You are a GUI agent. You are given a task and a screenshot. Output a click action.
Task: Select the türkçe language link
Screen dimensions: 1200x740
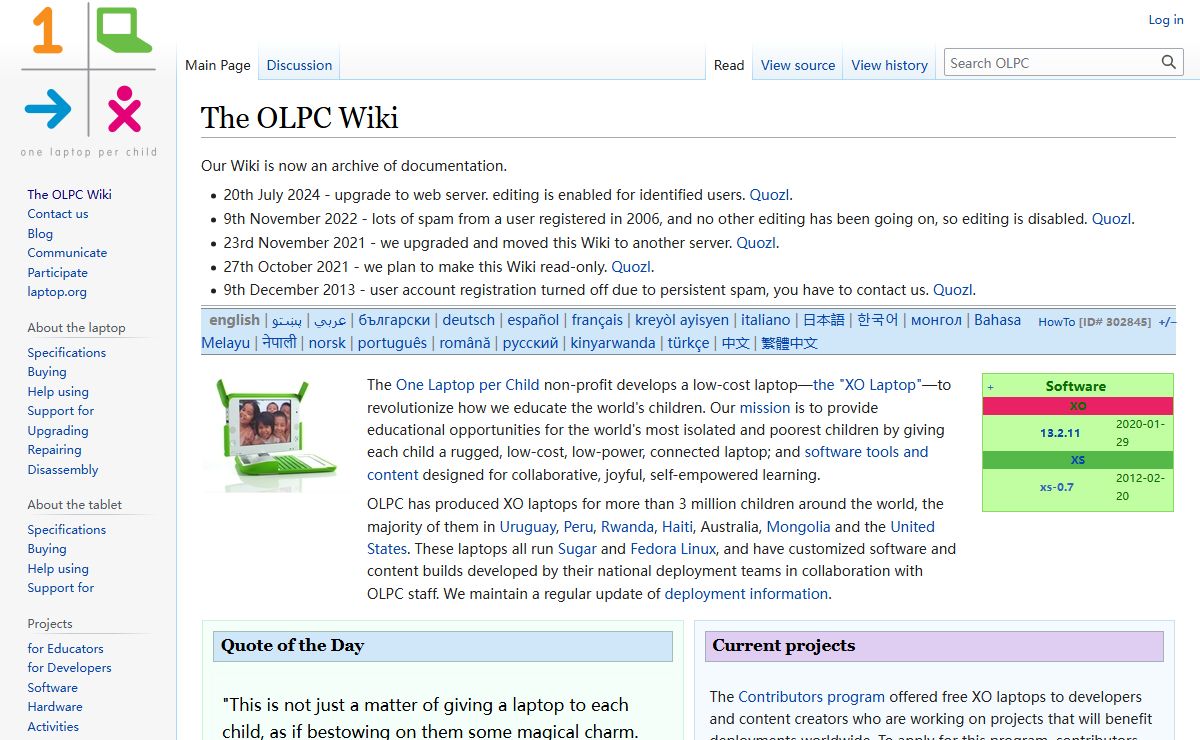[688, 342]
